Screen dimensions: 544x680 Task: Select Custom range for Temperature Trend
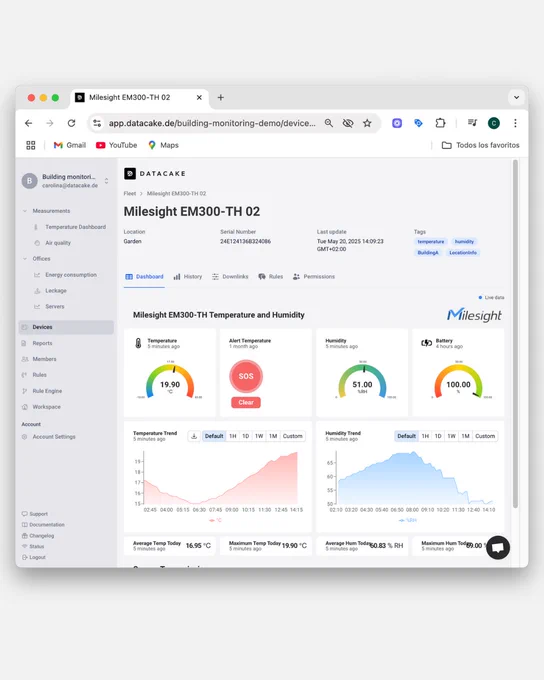click(x=292, y=436)
